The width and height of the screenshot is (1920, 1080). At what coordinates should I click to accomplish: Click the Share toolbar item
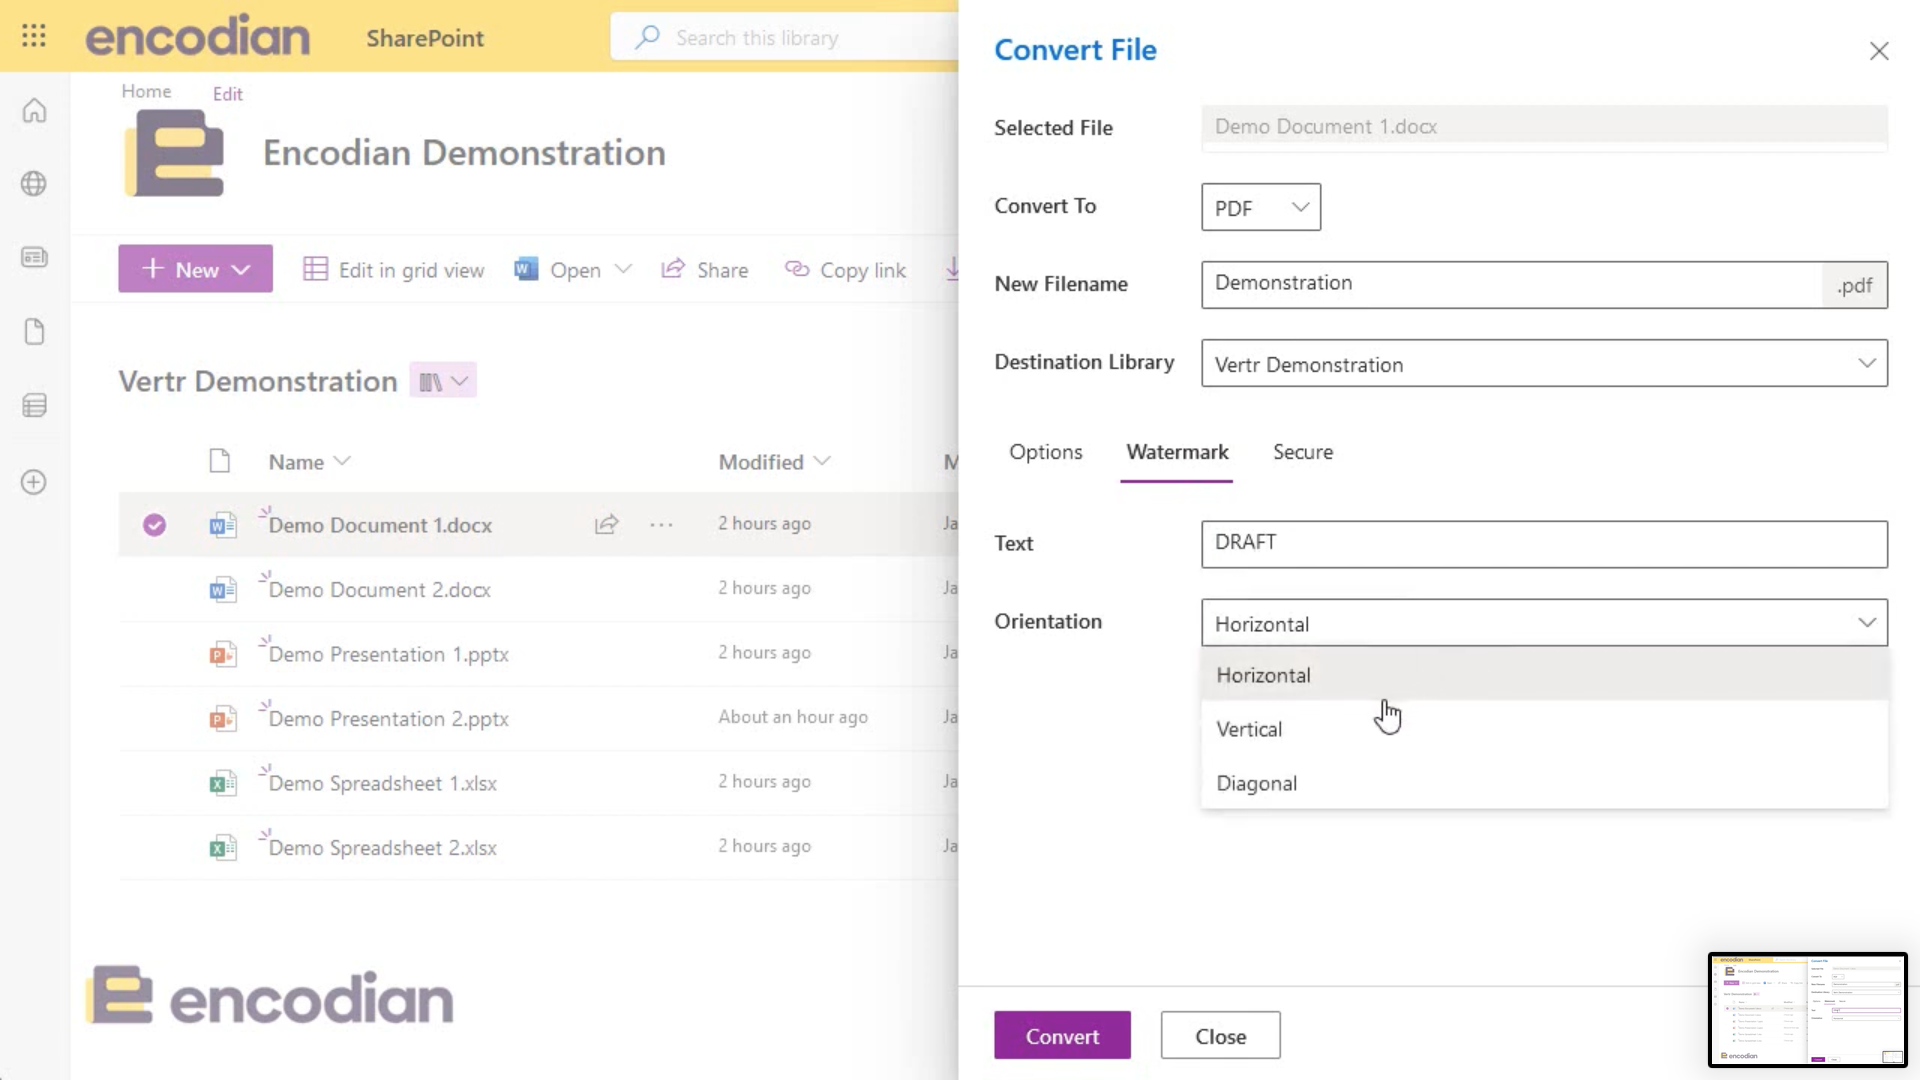[705, 269]
